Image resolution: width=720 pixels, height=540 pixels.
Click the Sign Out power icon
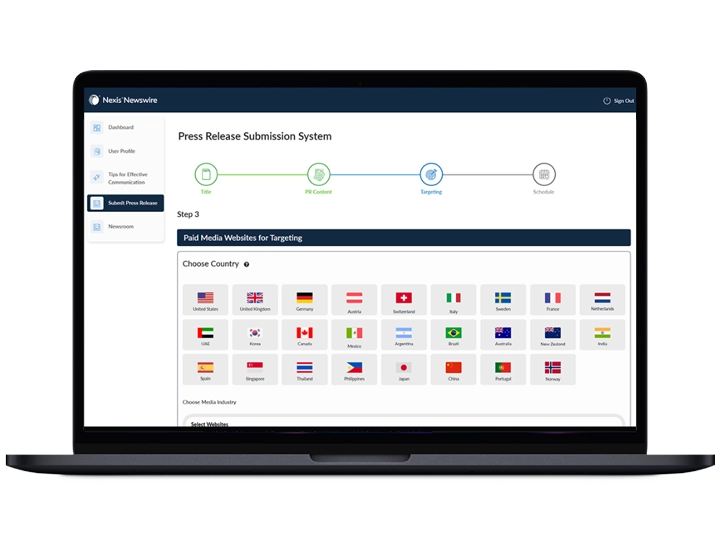pyautogui.click(x=607, y=101)
